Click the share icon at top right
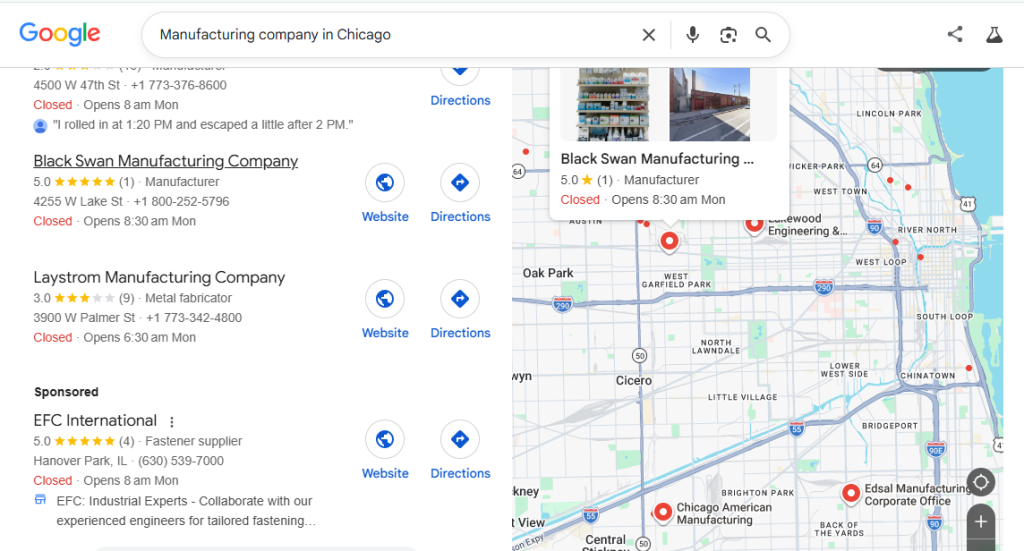Image resolution: width=1024 pixels, height=551 pixels. coord(955,34)
